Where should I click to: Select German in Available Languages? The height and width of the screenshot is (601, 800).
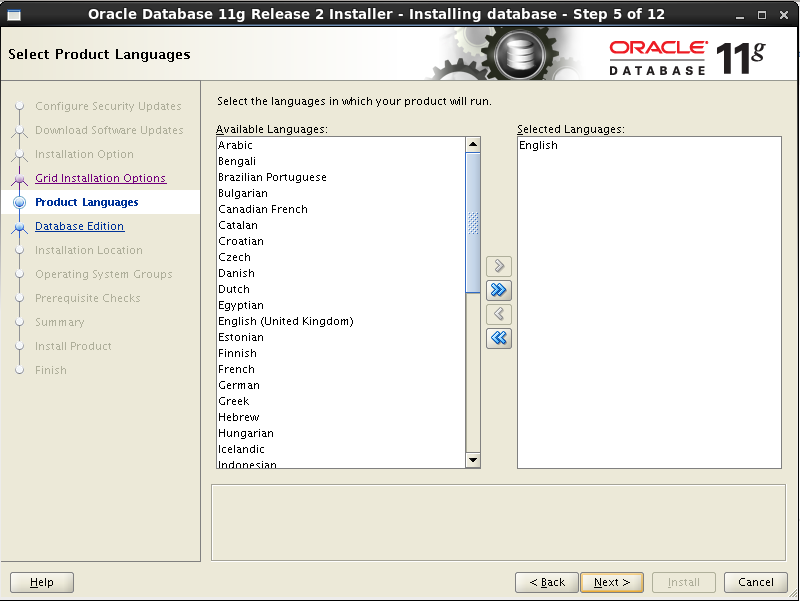pyautogui.click(x=341, y=385)
